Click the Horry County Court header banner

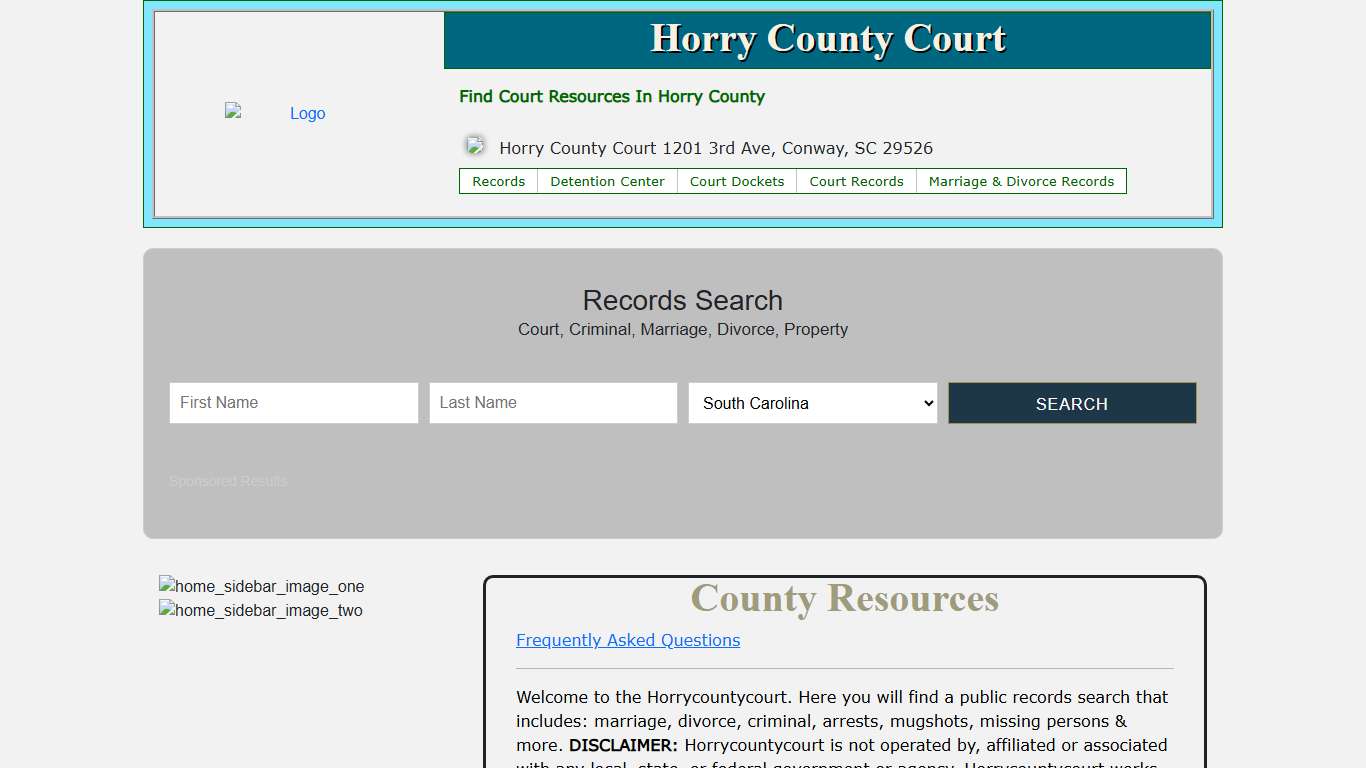coord(827,39)
